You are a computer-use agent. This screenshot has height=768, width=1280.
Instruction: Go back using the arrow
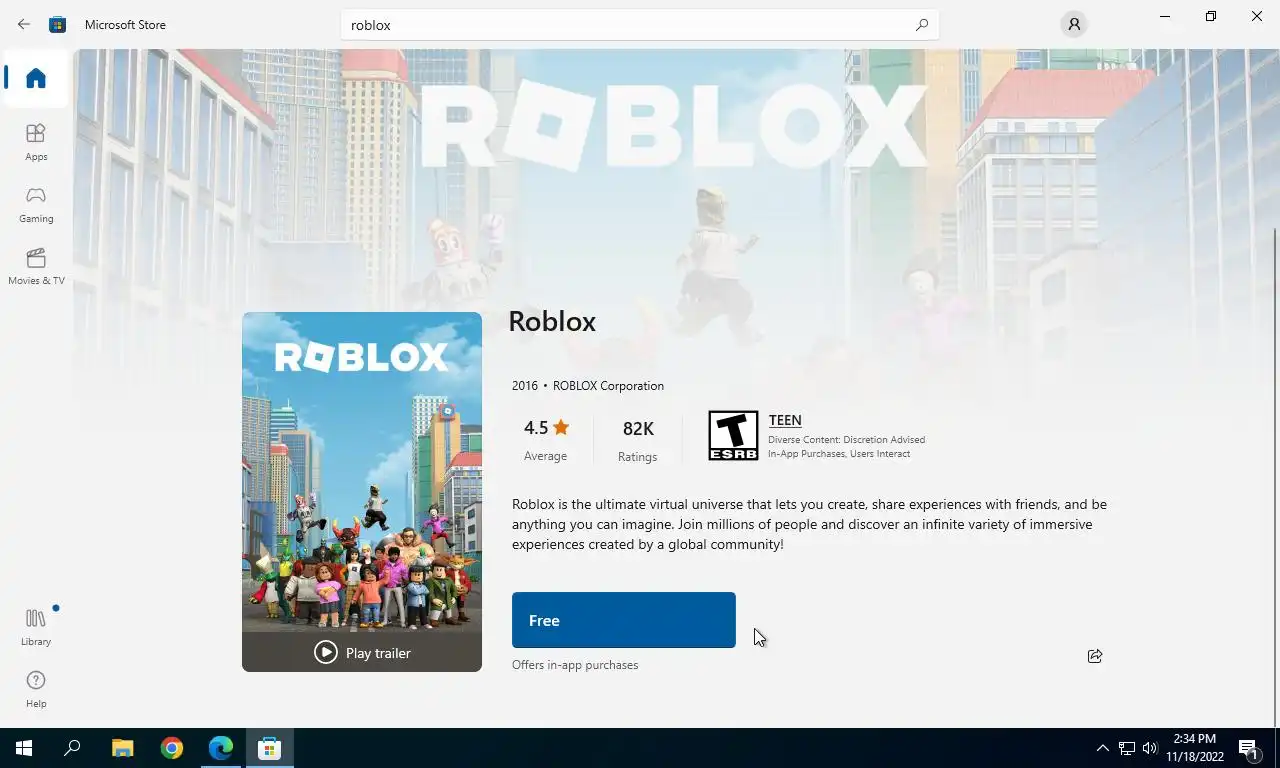(x=24, y=24)
